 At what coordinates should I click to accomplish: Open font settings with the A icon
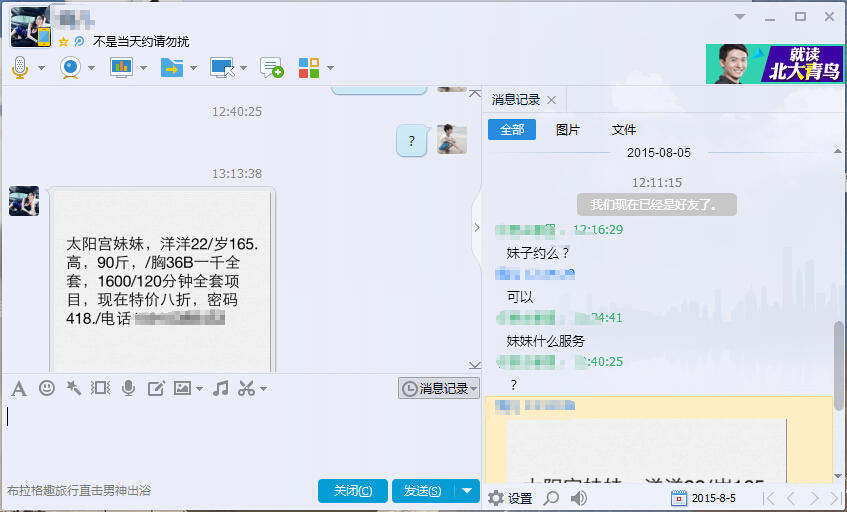click(x=19, y=388)
